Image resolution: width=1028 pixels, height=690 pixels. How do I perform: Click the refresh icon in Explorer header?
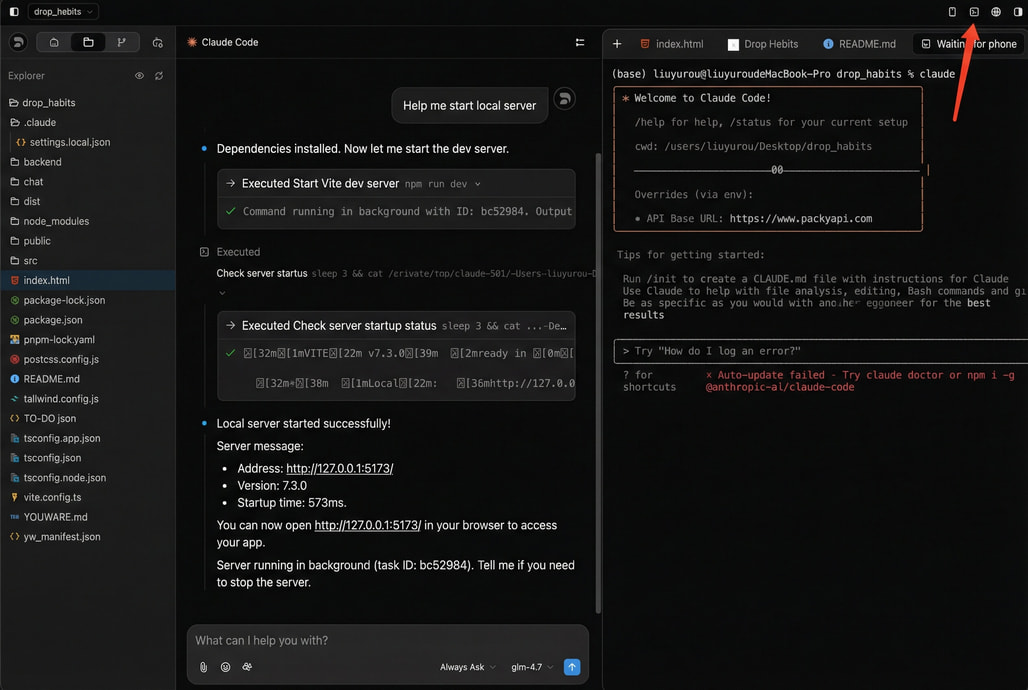159,76
